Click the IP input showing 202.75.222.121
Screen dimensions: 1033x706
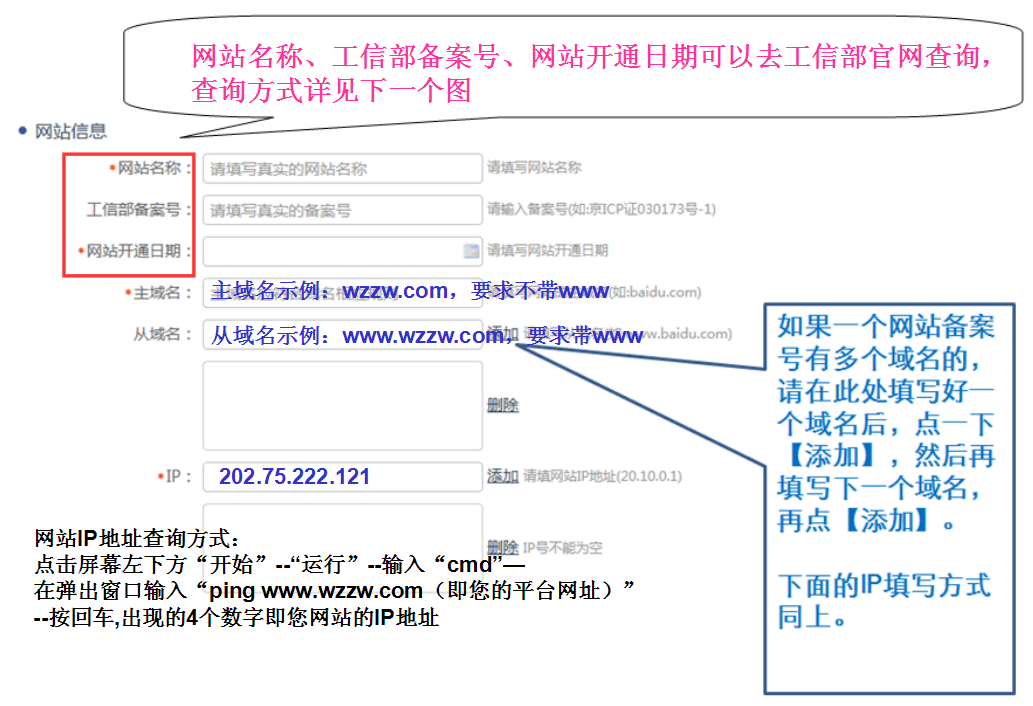coord(342,477)
